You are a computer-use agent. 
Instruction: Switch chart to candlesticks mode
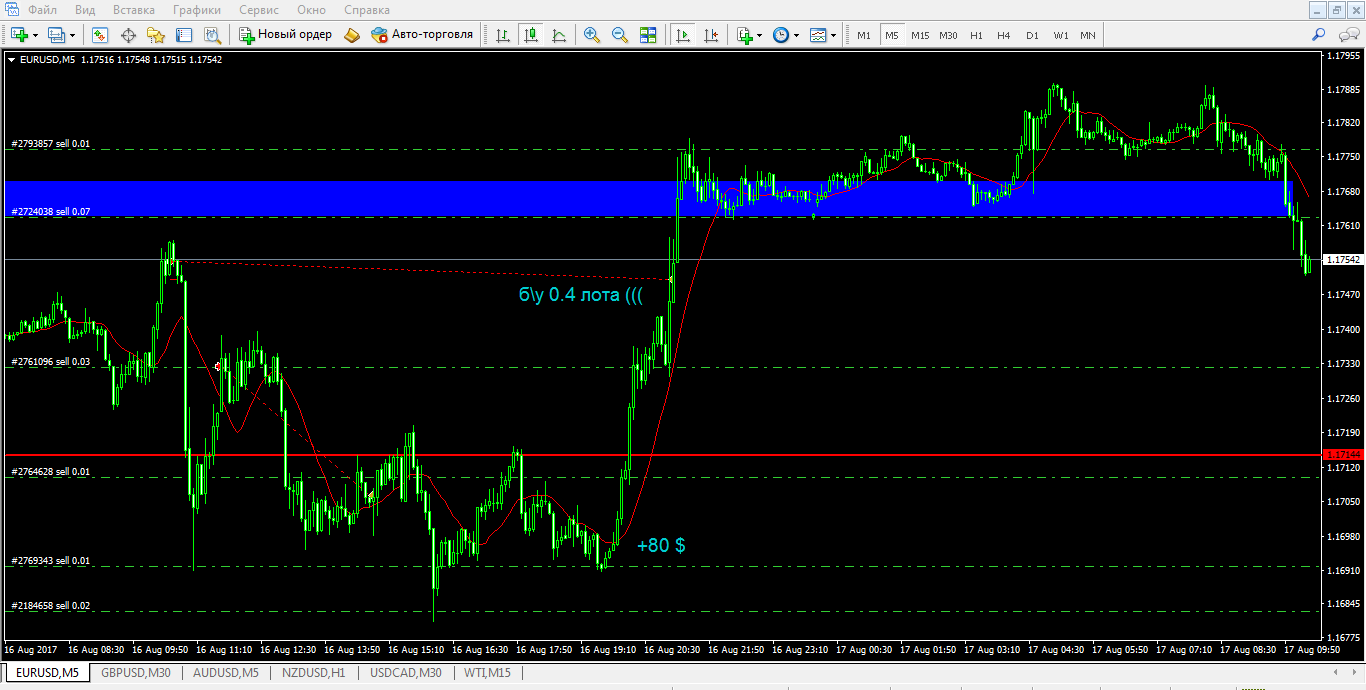click(531, 35)
